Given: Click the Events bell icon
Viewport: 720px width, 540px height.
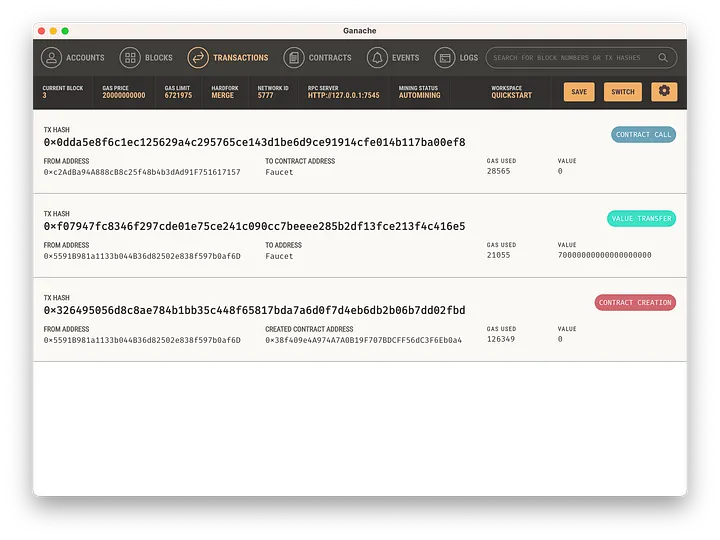Looking at the screenshot, I should tap(377, 58).
